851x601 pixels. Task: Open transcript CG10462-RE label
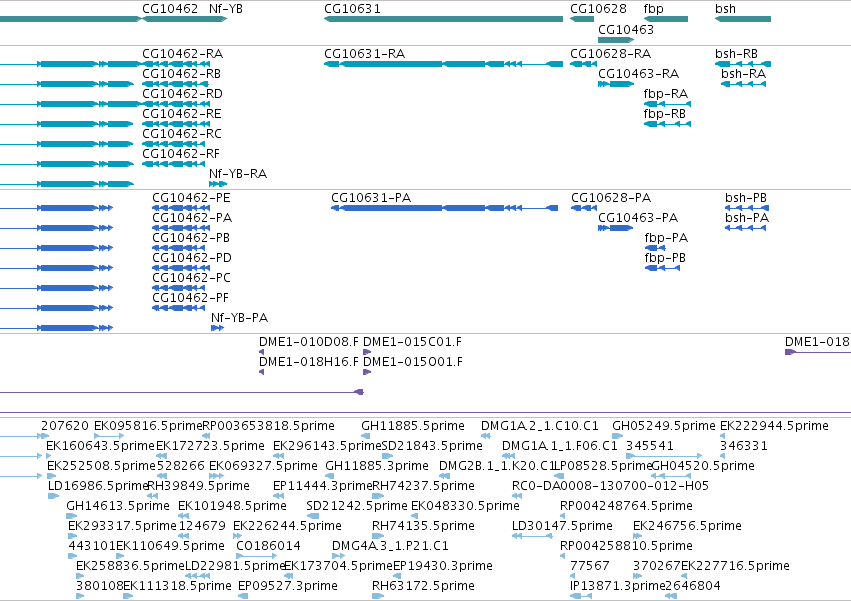pyautogui.click(x=182, y=114)
